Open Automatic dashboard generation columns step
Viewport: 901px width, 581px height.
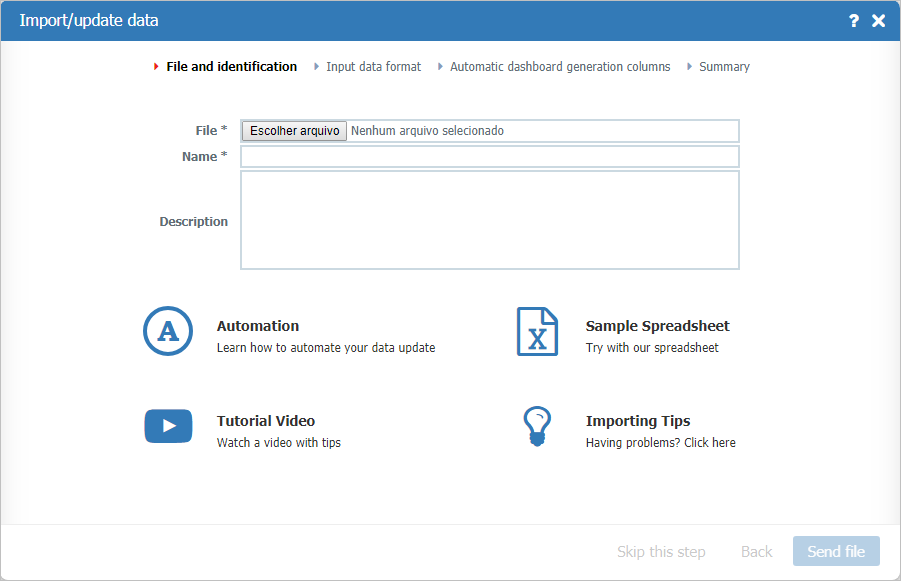(x=560, y=67)
